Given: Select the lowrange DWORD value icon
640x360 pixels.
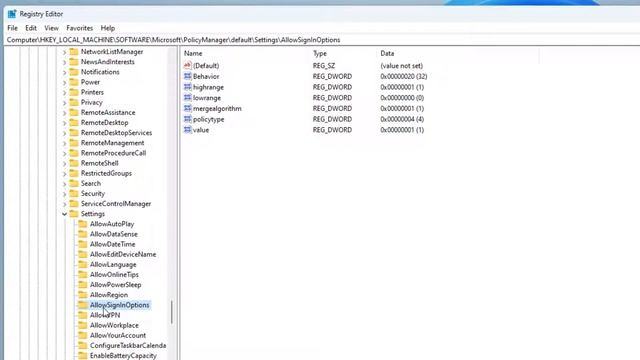Looking at the screenshot, I should click(x=187, y=98).
